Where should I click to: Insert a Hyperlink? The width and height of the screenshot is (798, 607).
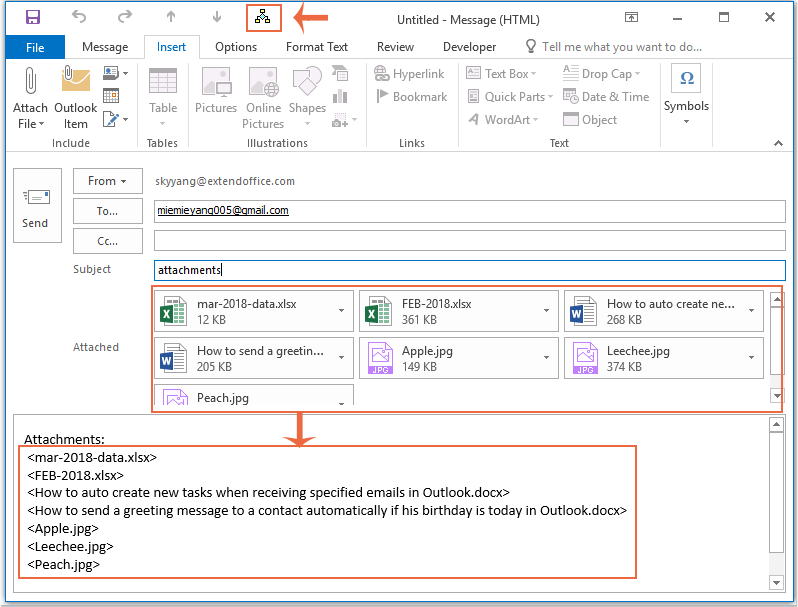point(409,74)
